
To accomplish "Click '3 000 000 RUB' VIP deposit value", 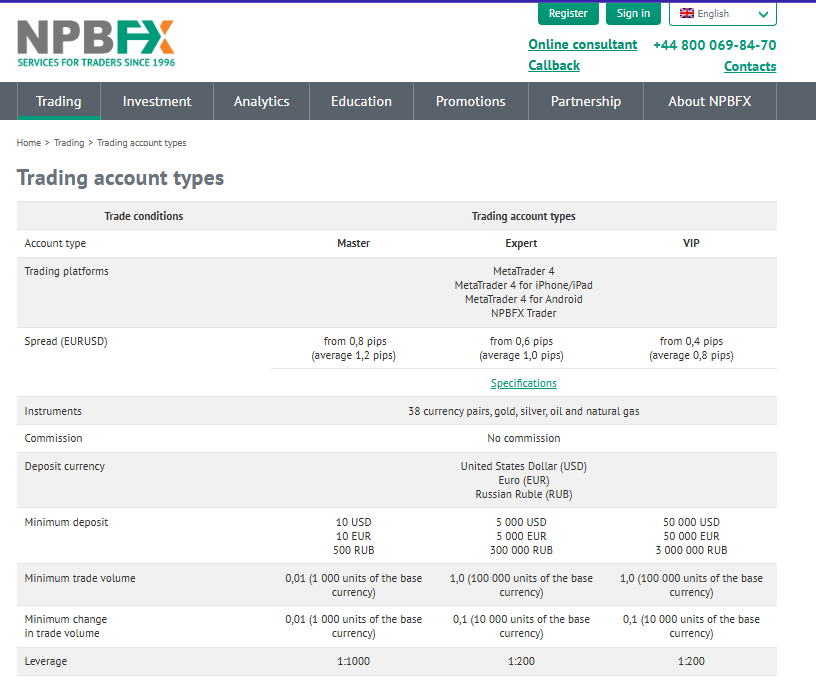I will 691,550.
